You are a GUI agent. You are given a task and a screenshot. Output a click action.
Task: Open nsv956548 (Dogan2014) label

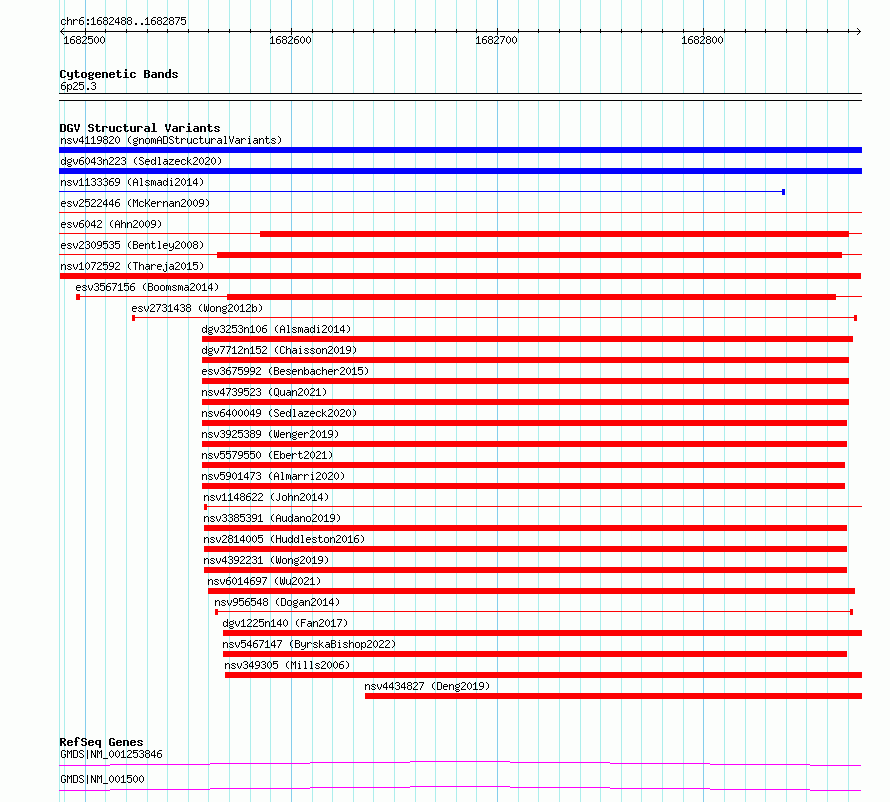(x=277, y=602)
